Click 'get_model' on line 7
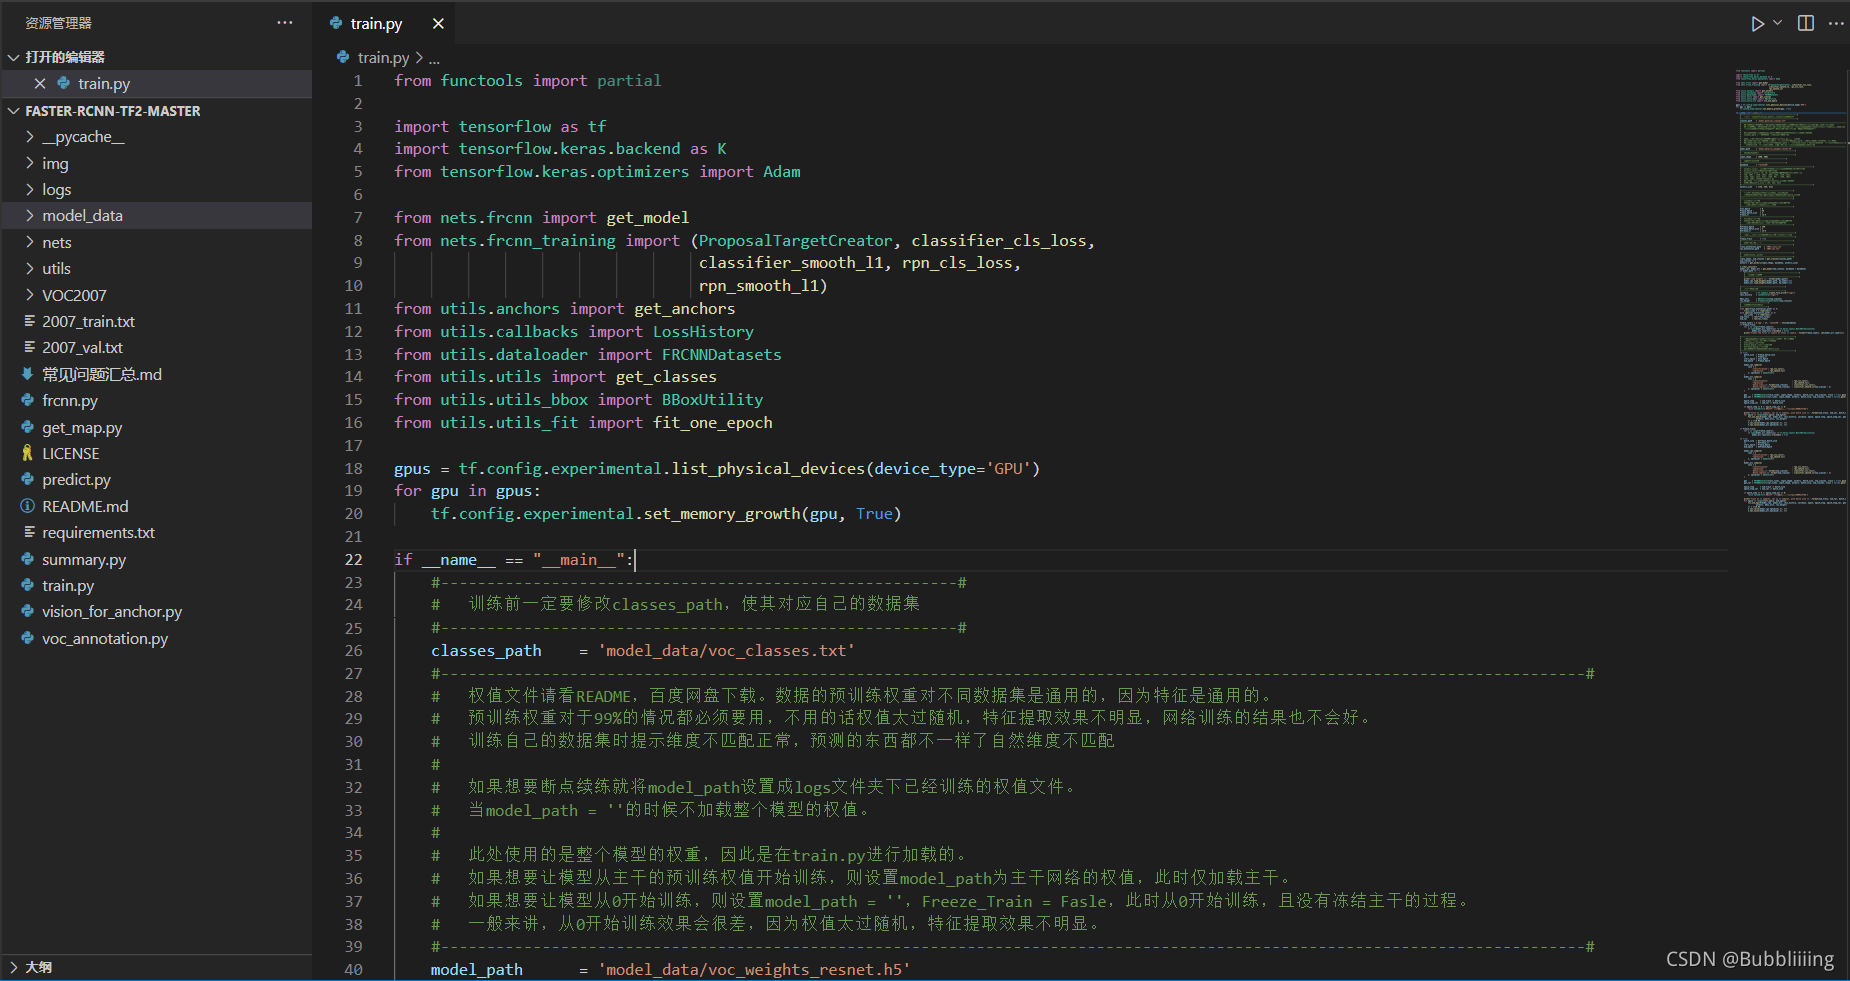Image resolution: width=1850 pixels, height=981 pixels. click(x=648, y=218)
